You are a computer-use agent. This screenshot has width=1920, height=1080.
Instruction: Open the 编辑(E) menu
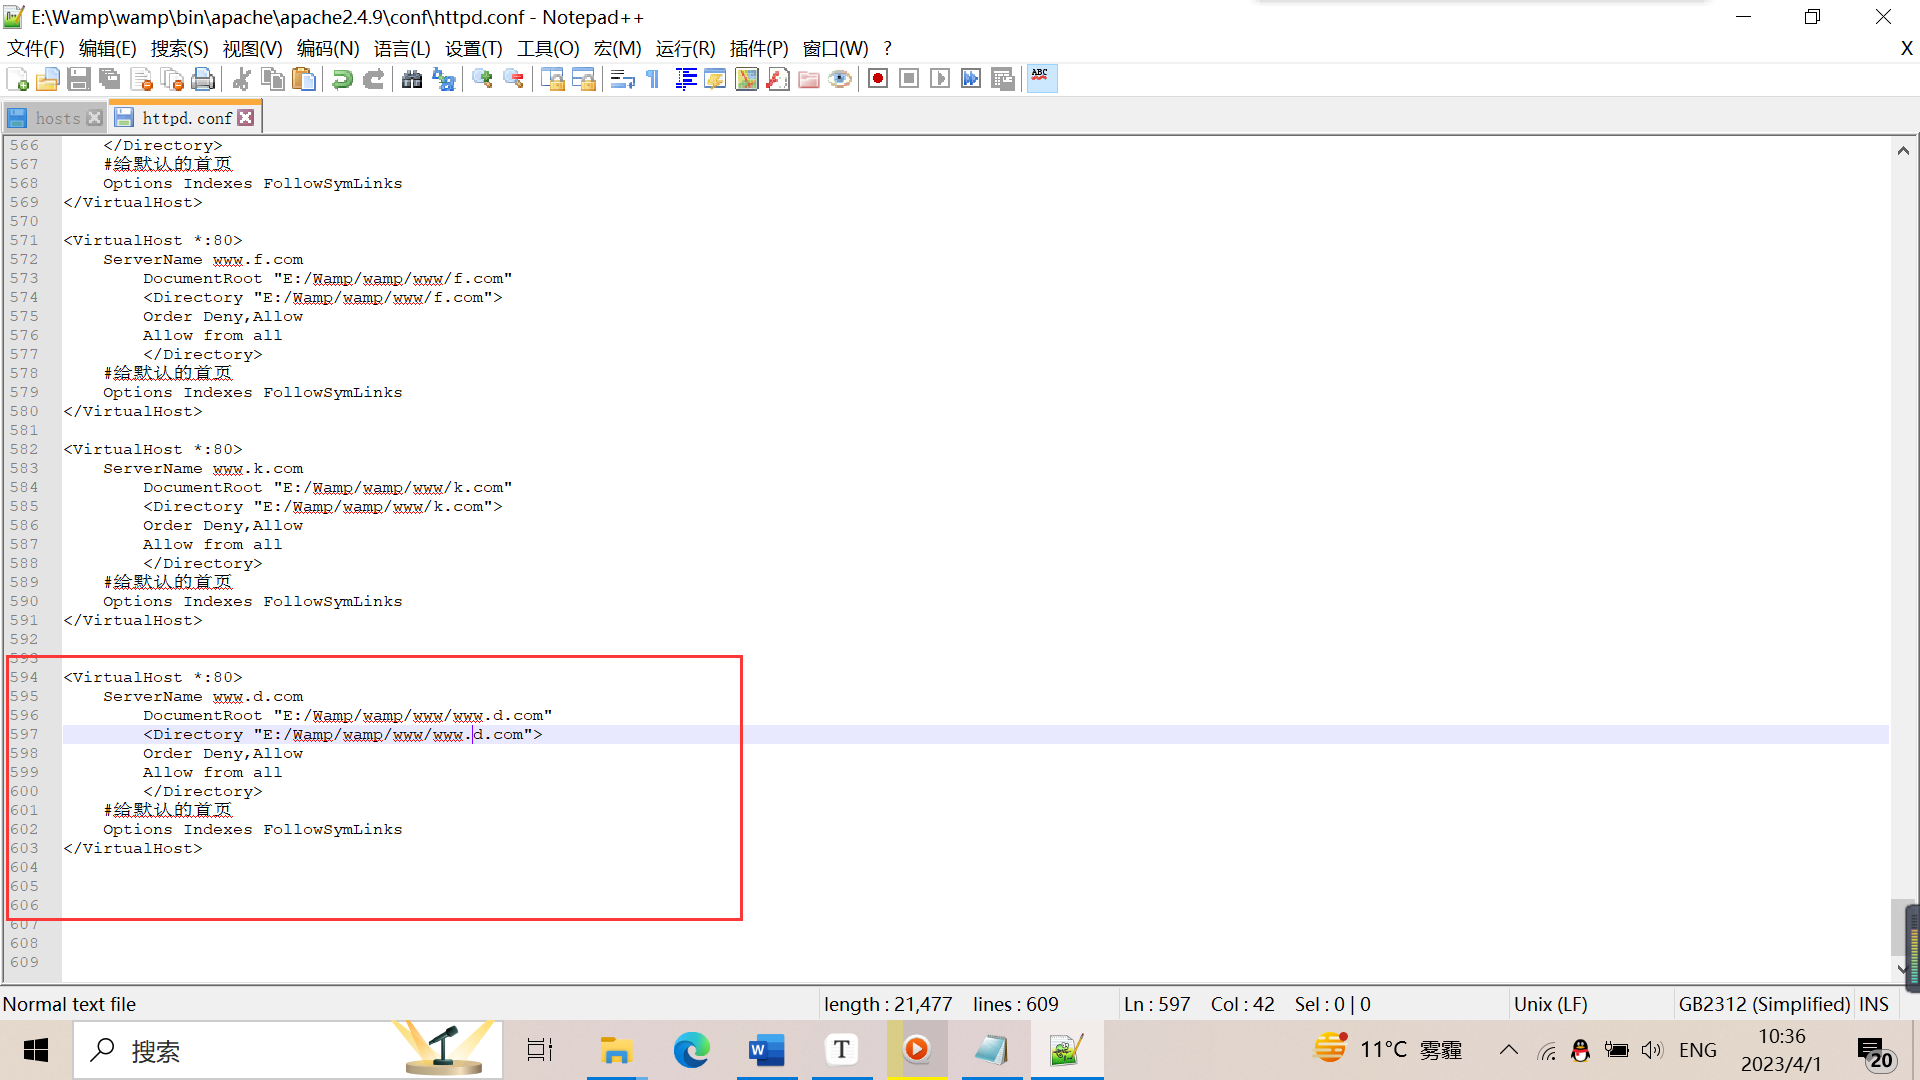(107, 48)
